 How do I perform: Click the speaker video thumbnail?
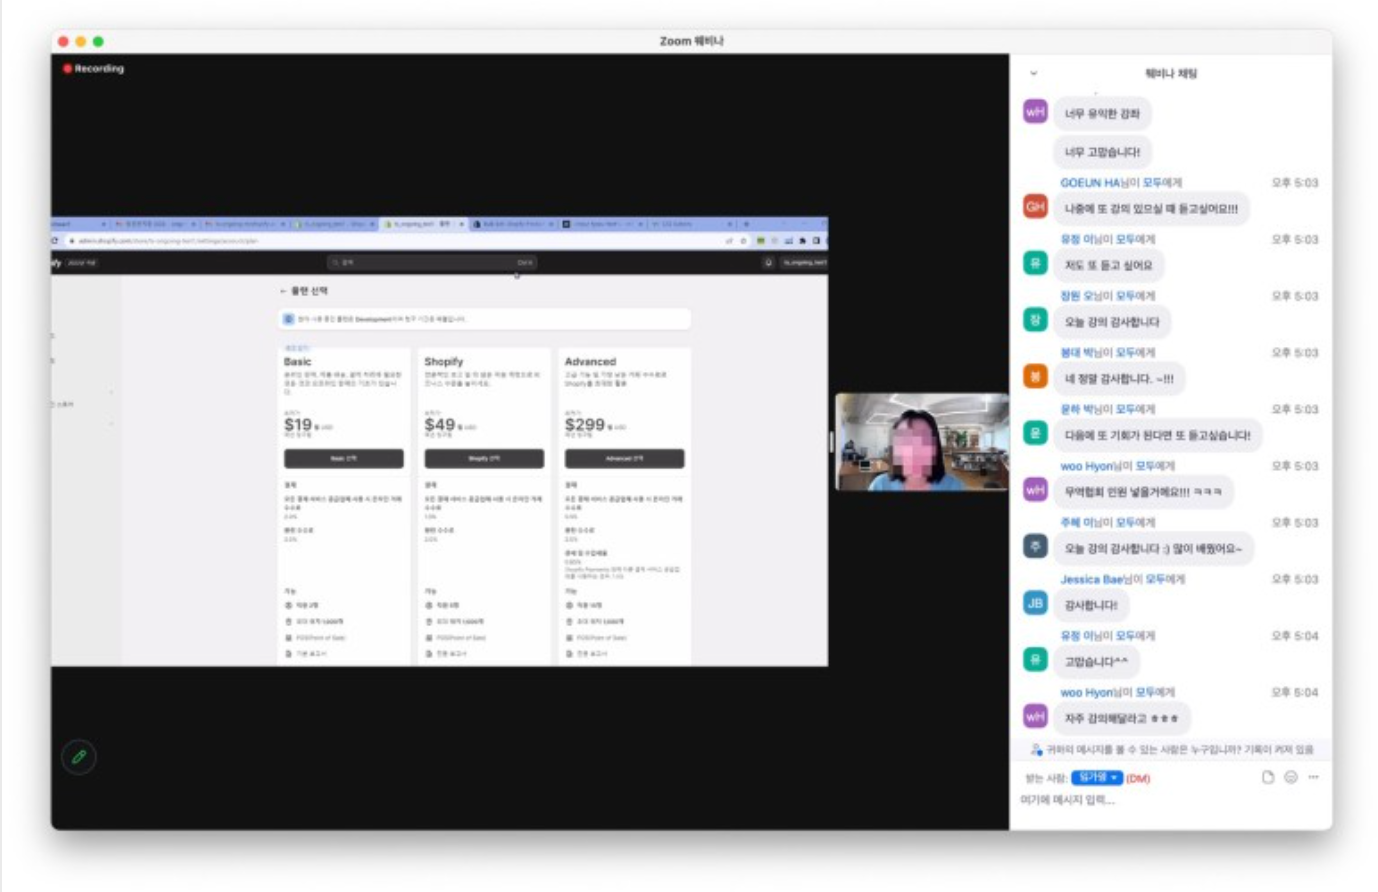coord(921,441)
